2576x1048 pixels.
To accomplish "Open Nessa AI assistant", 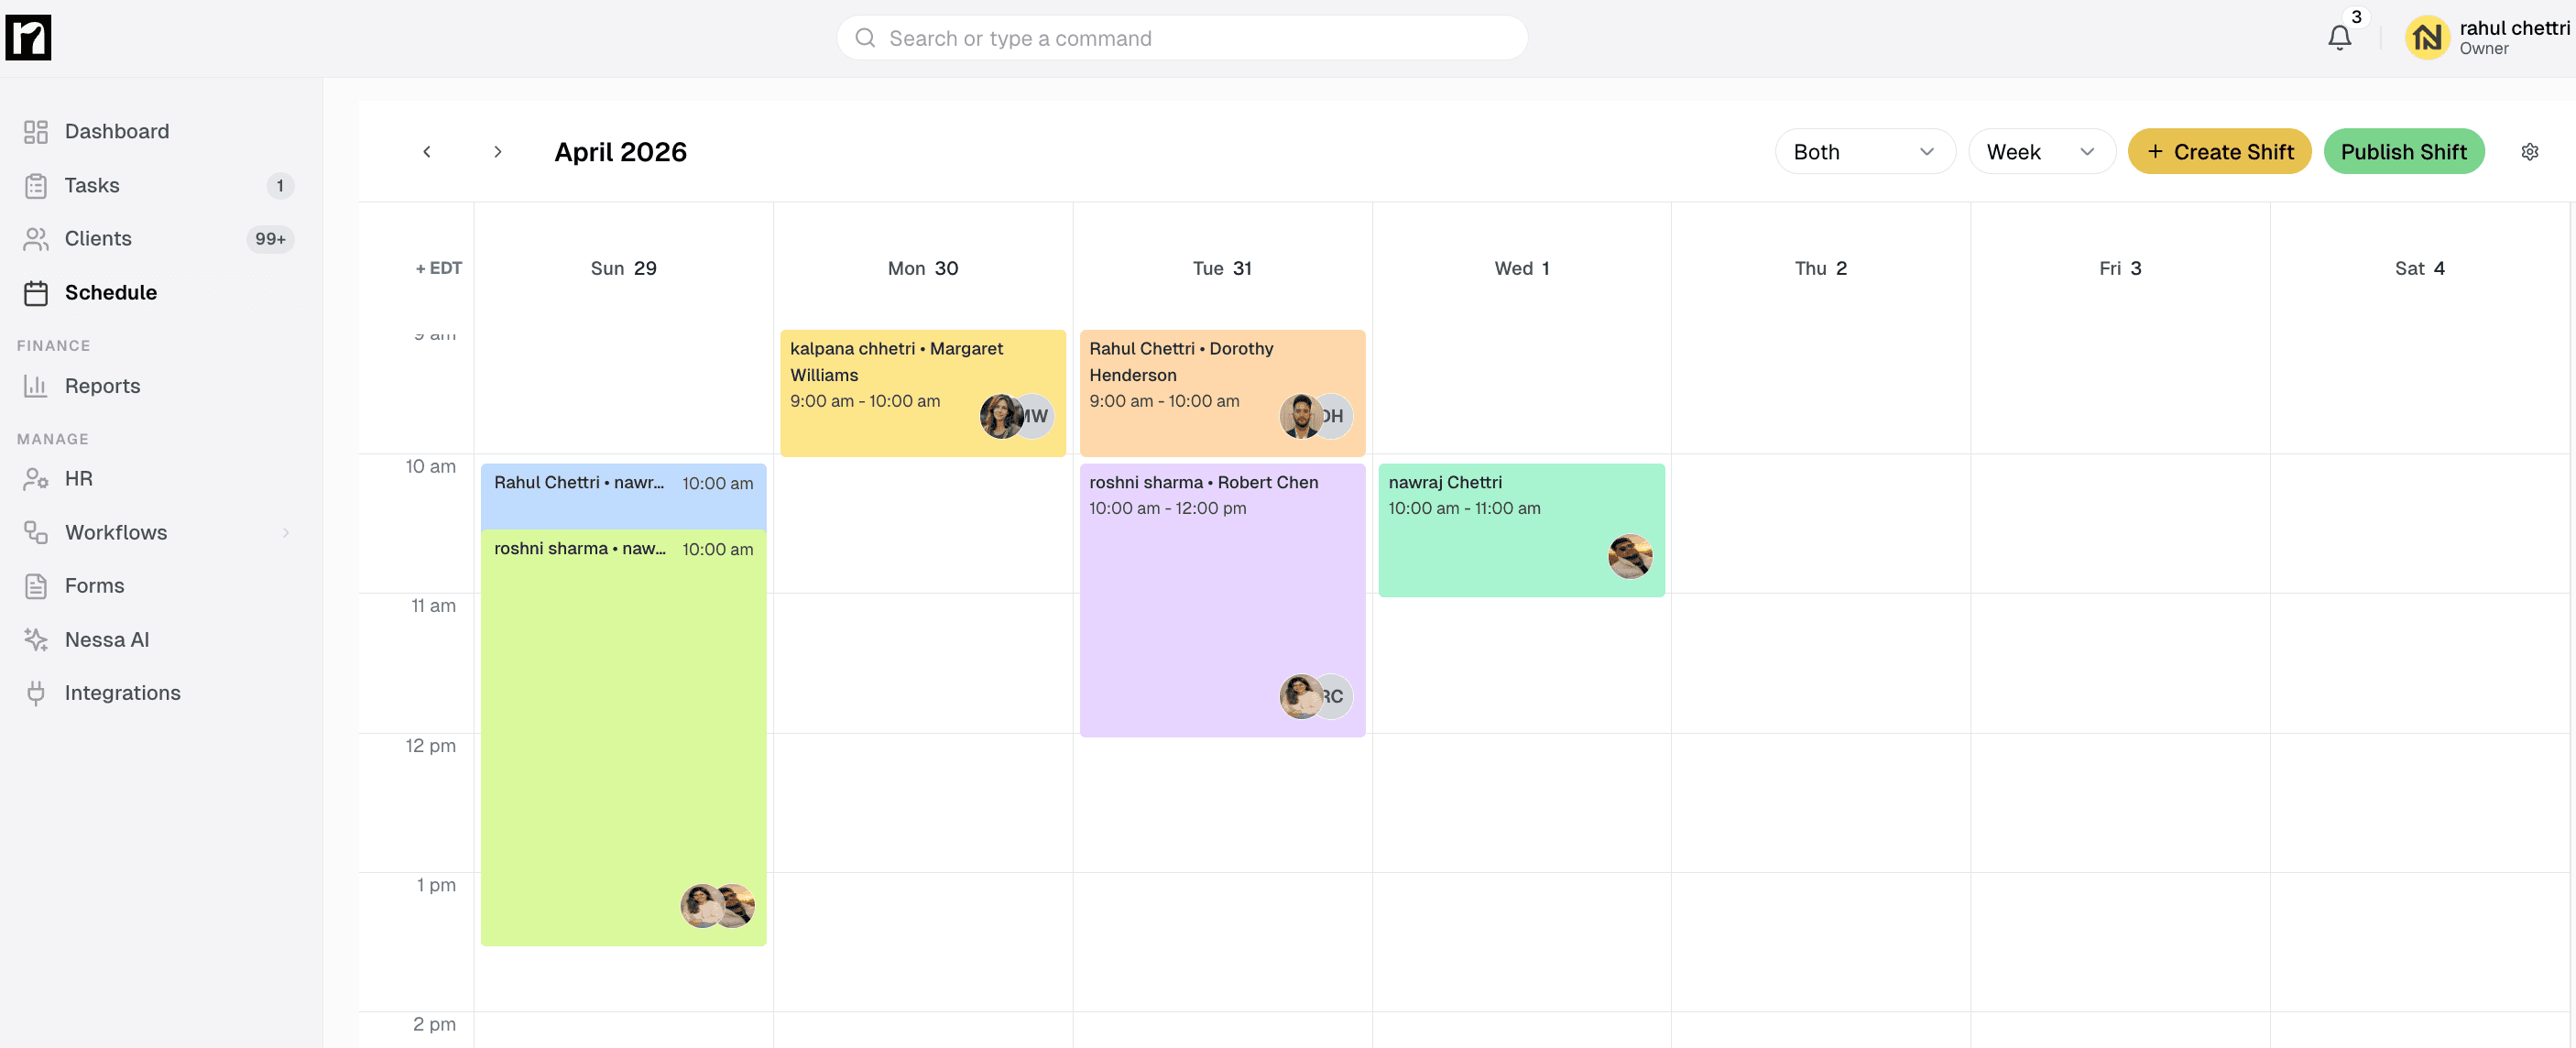I will [106, 639].
